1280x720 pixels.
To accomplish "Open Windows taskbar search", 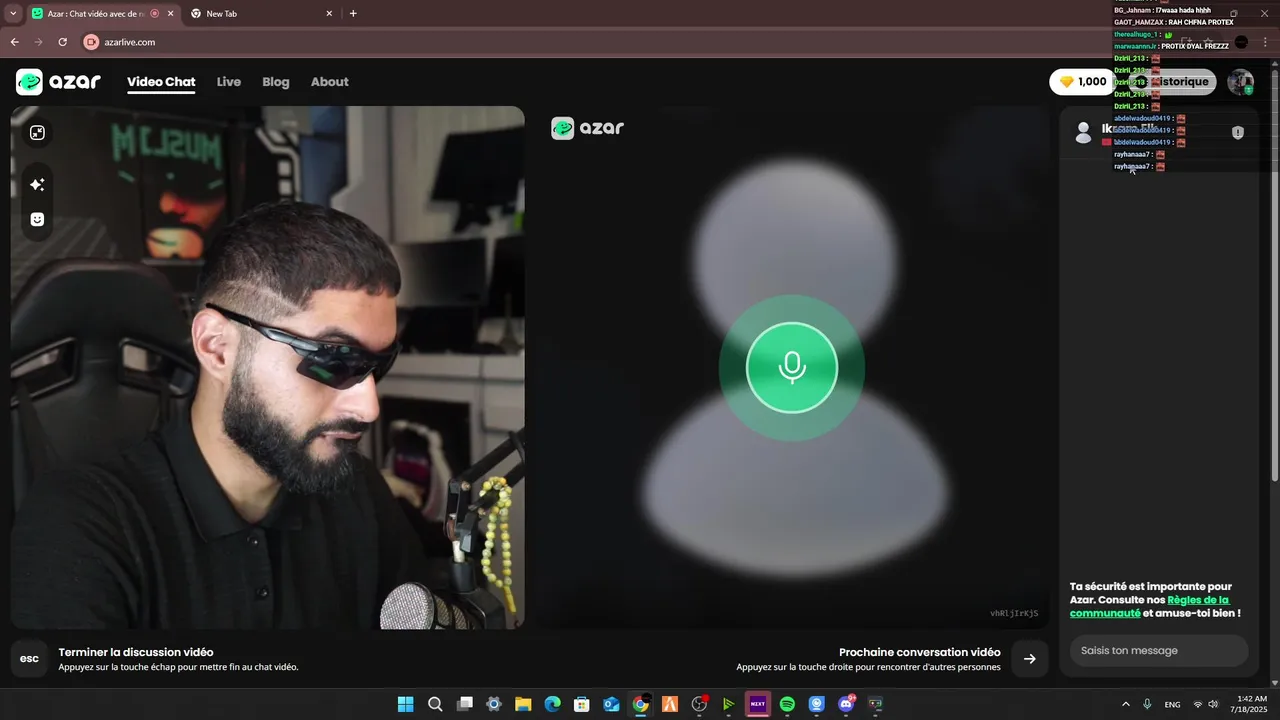I will (x=435, y=704).
